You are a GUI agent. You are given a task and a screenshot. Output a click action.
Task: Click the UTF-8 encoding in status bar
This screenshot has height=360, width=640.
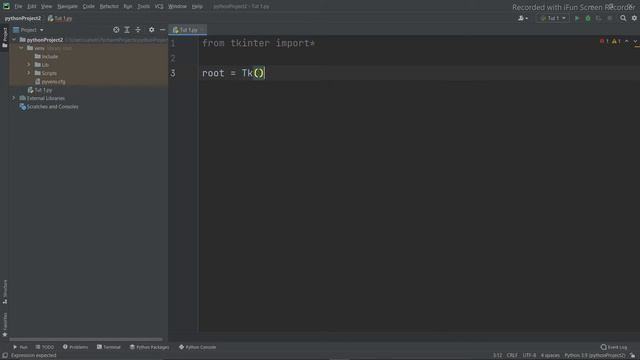tap(529, 356)
